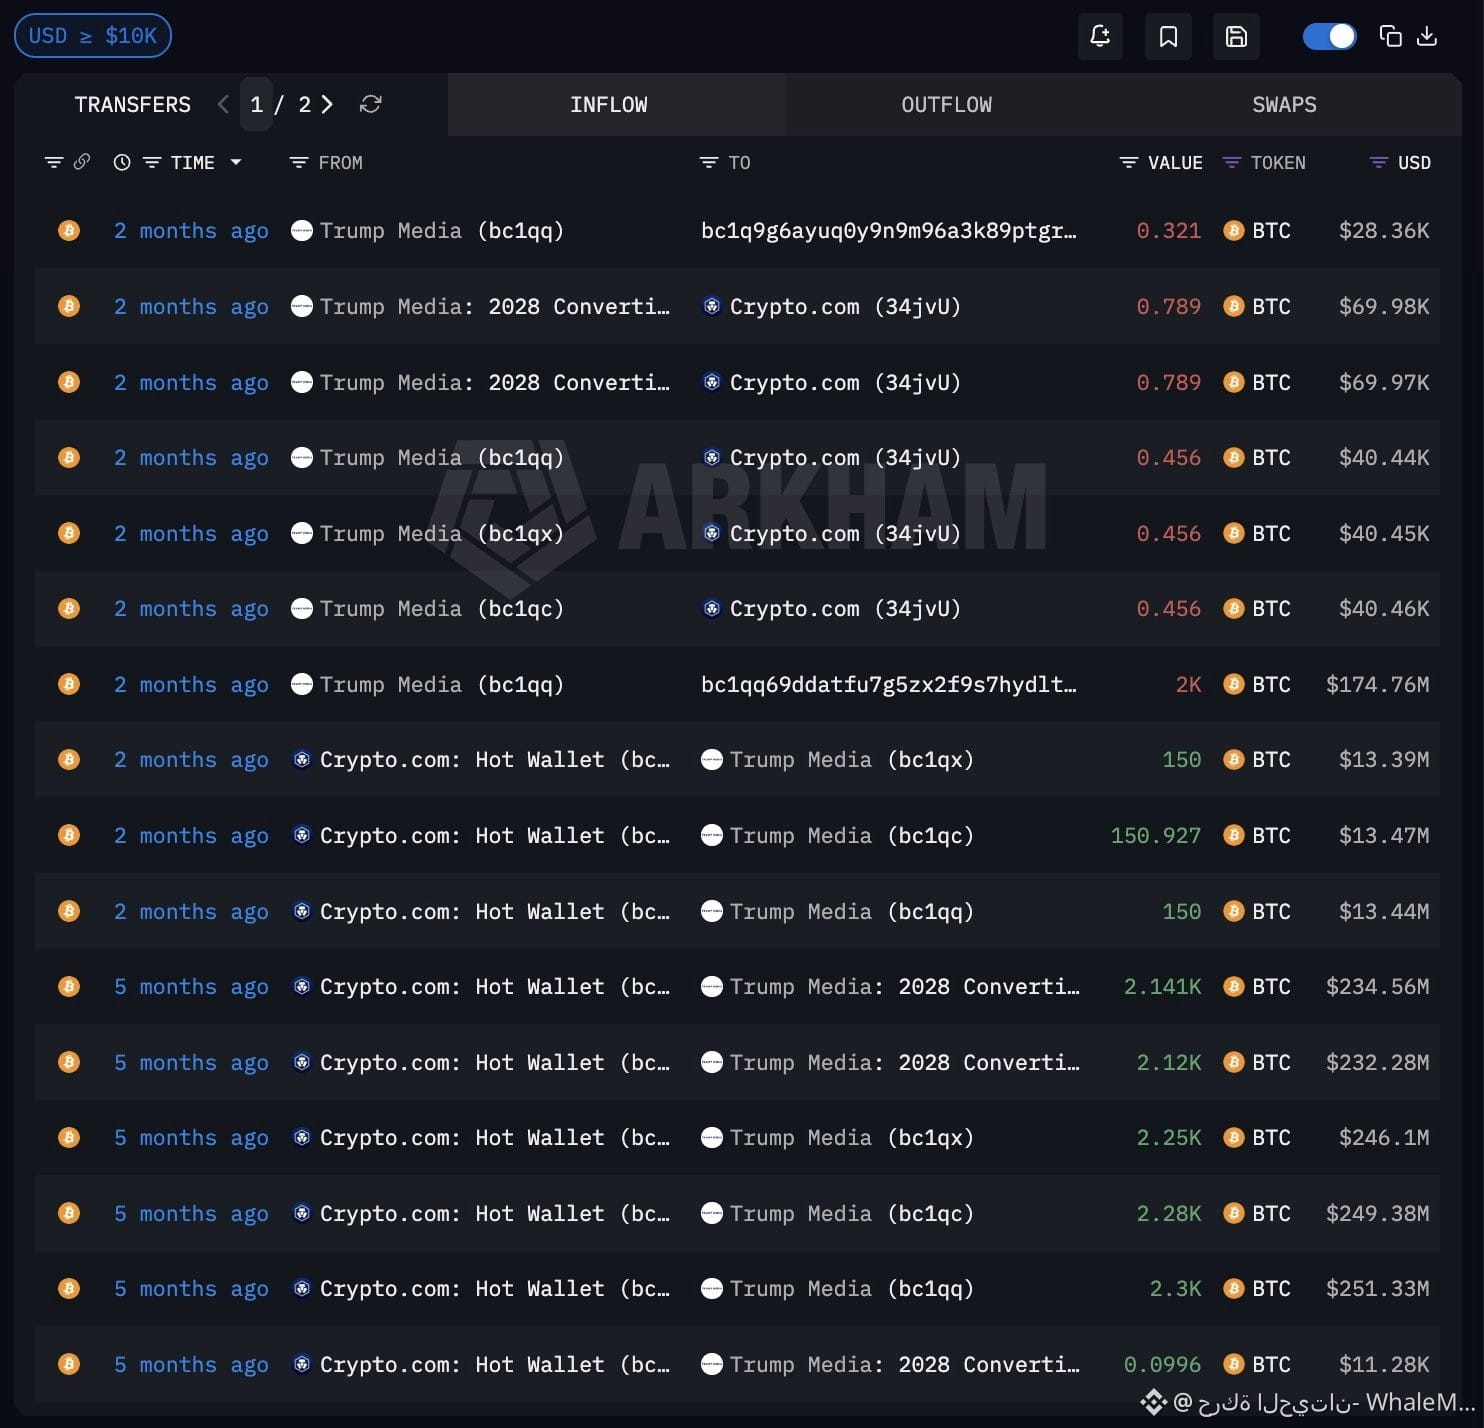
Task: Open the create alert bell icon
Action: [x=1100, y=37]
